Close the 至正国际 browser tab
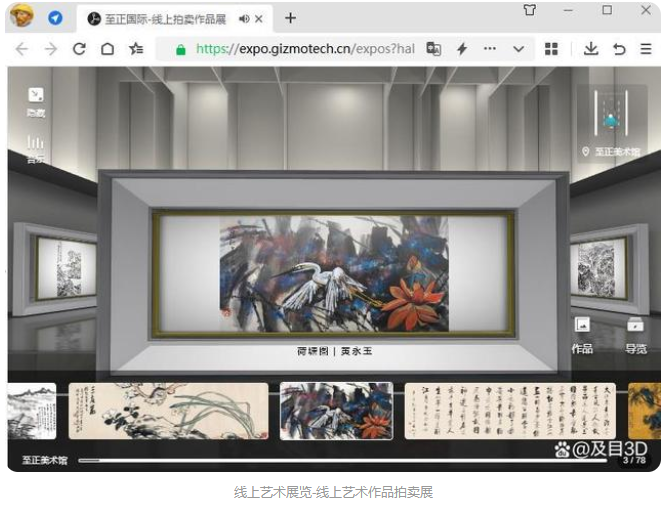The width and height of the screenshot is (667, 505). pos(259,19)
